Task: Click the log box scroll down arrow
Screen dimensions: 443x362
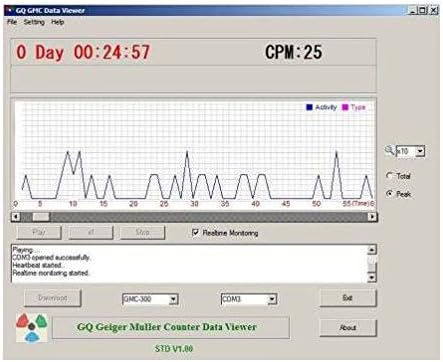Action: (x=372, y=277)
